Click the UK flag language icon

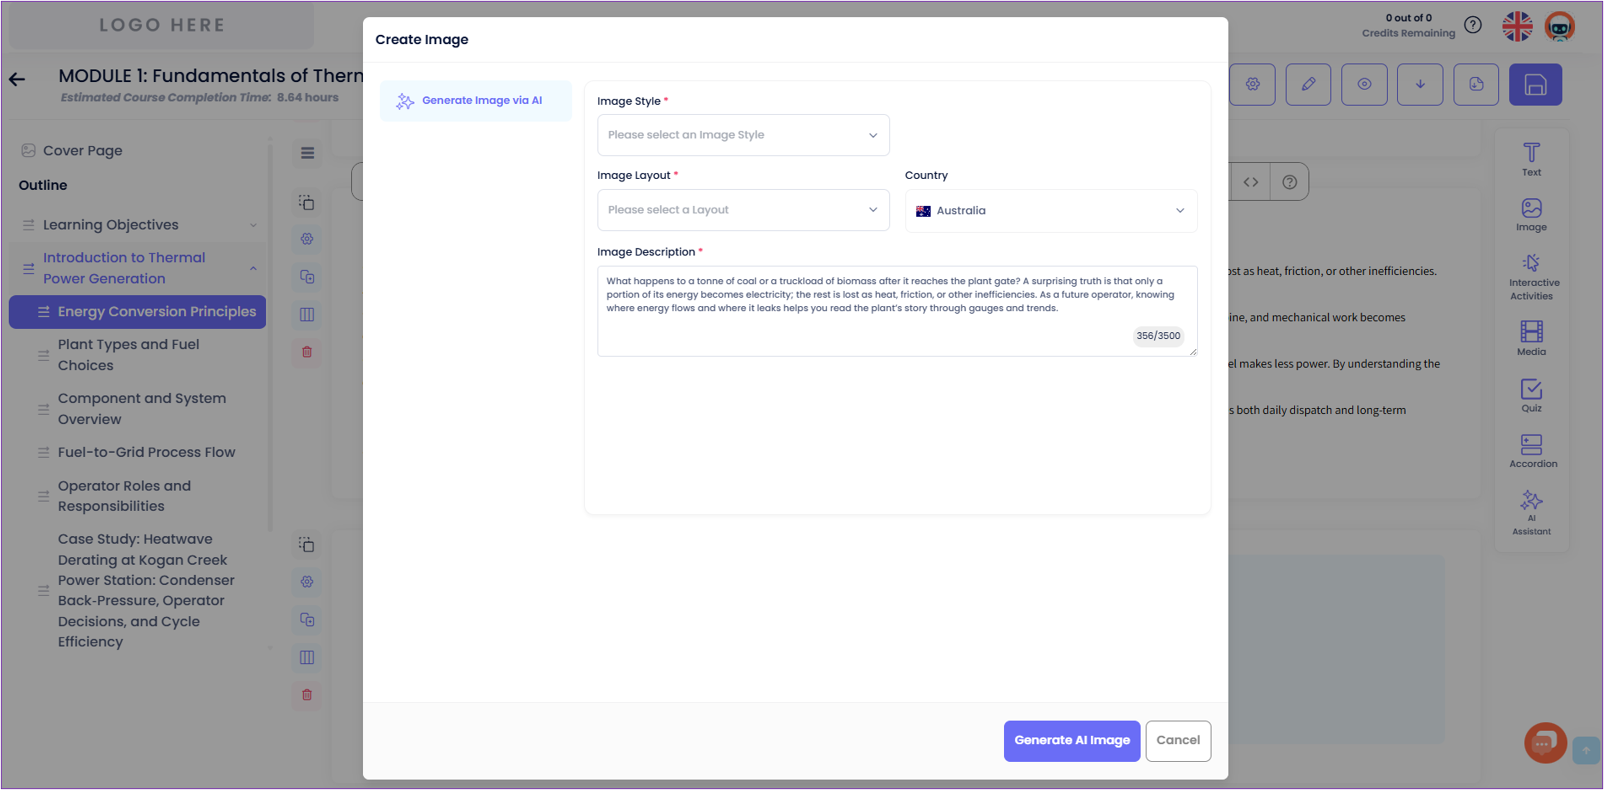coord(1517,26)
